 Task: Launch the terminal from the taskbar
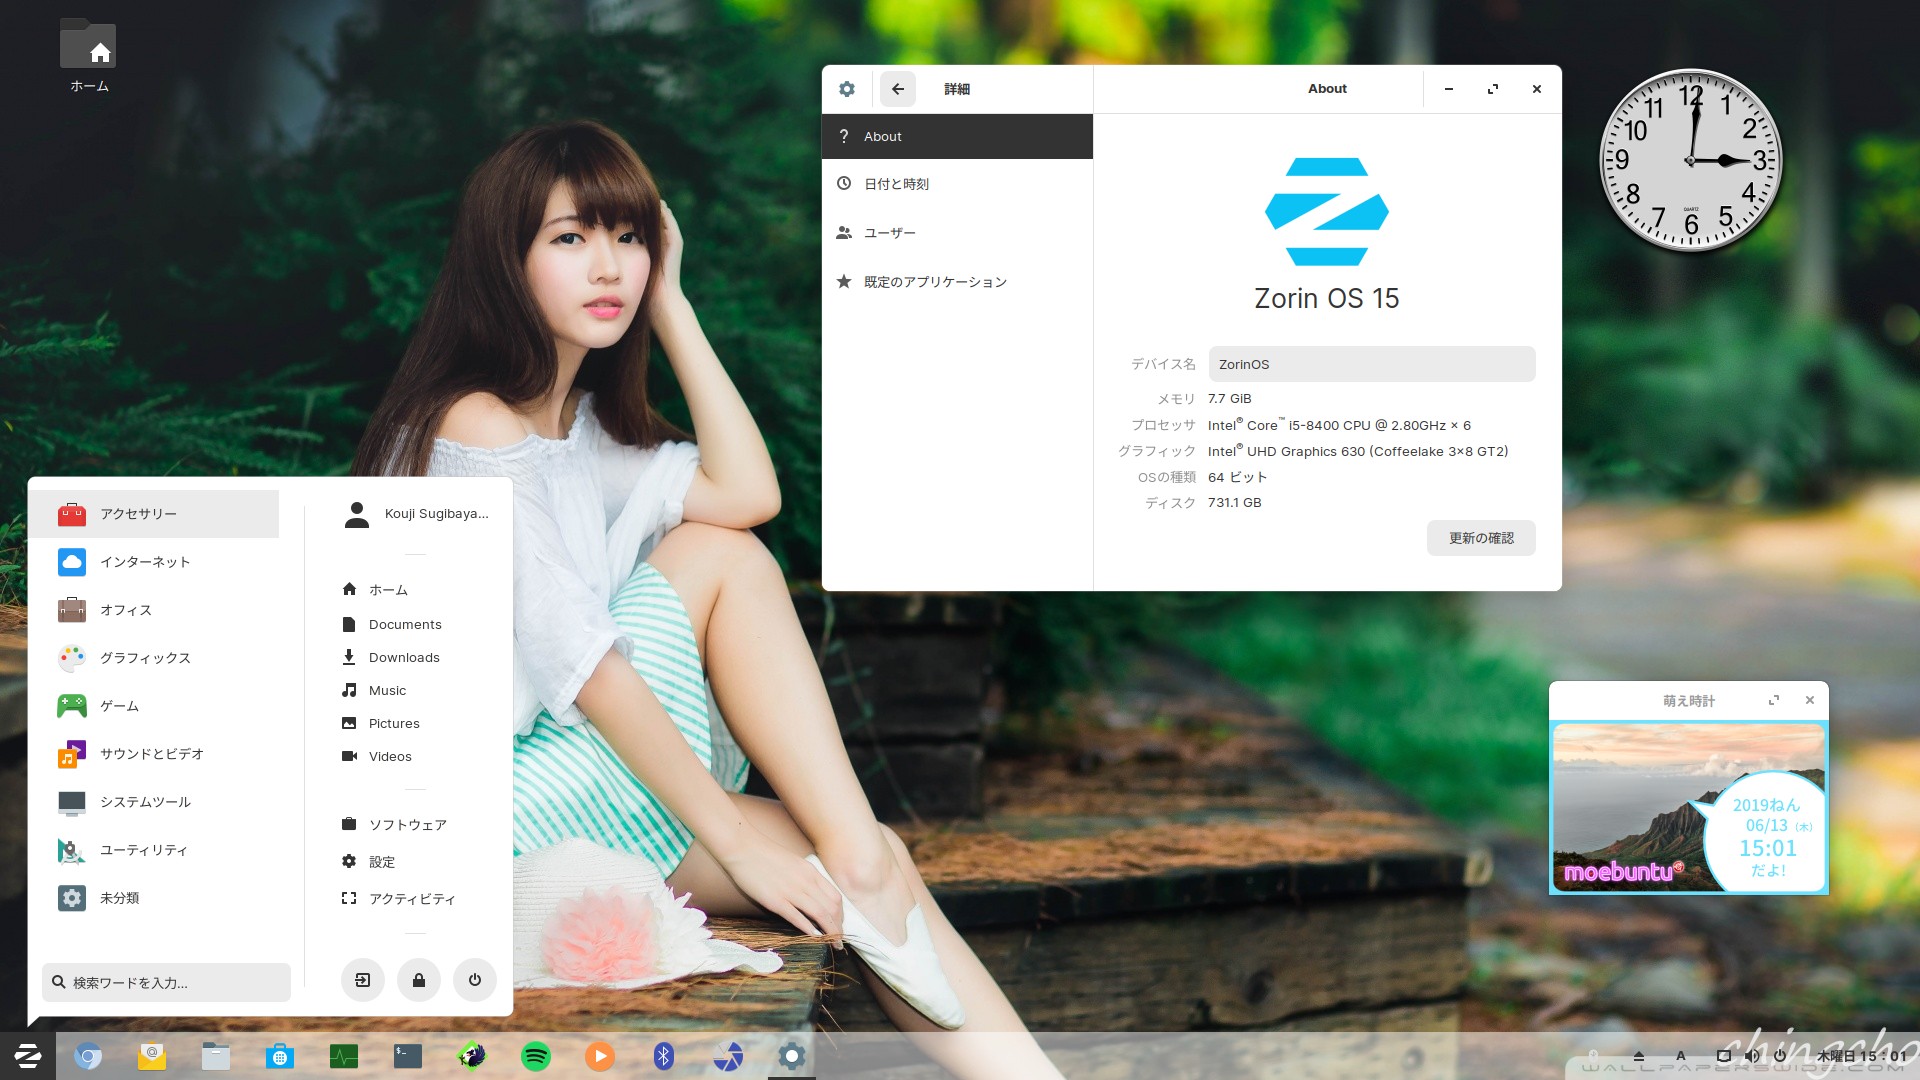[x=408, y=1056]
